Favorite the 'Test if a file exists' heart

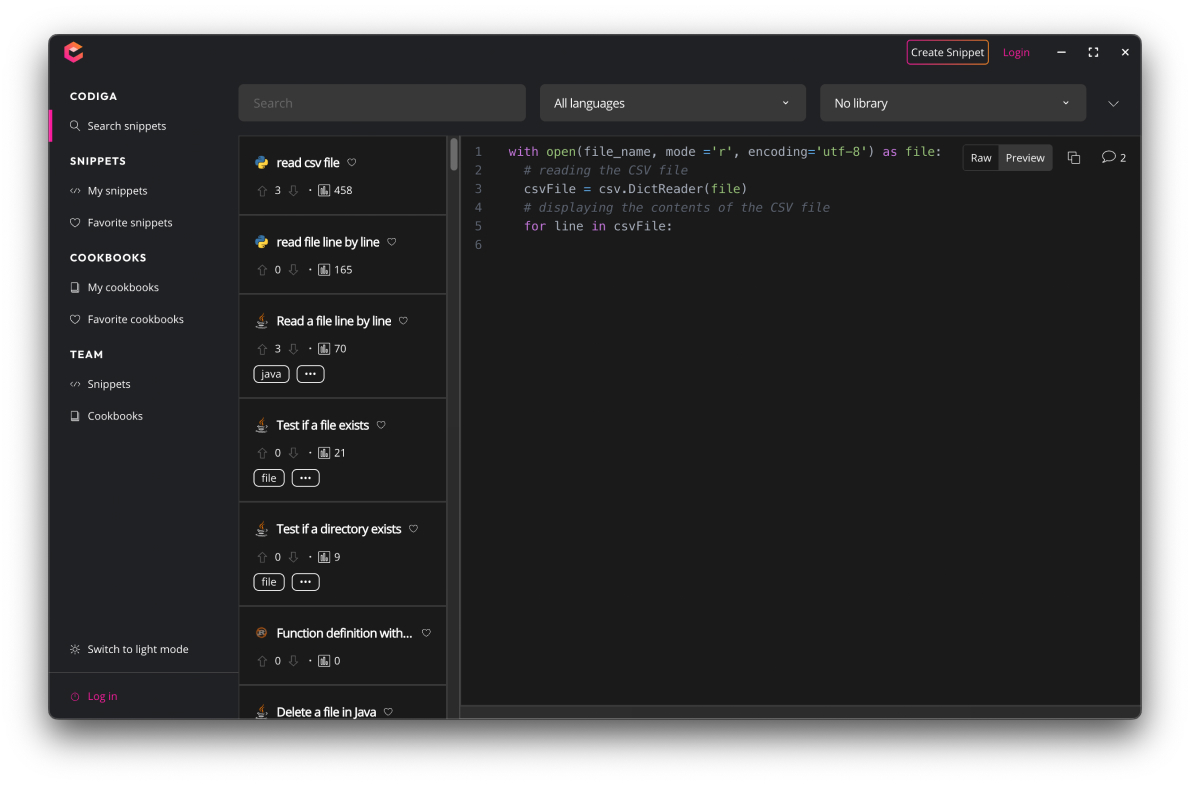point(381,425)
